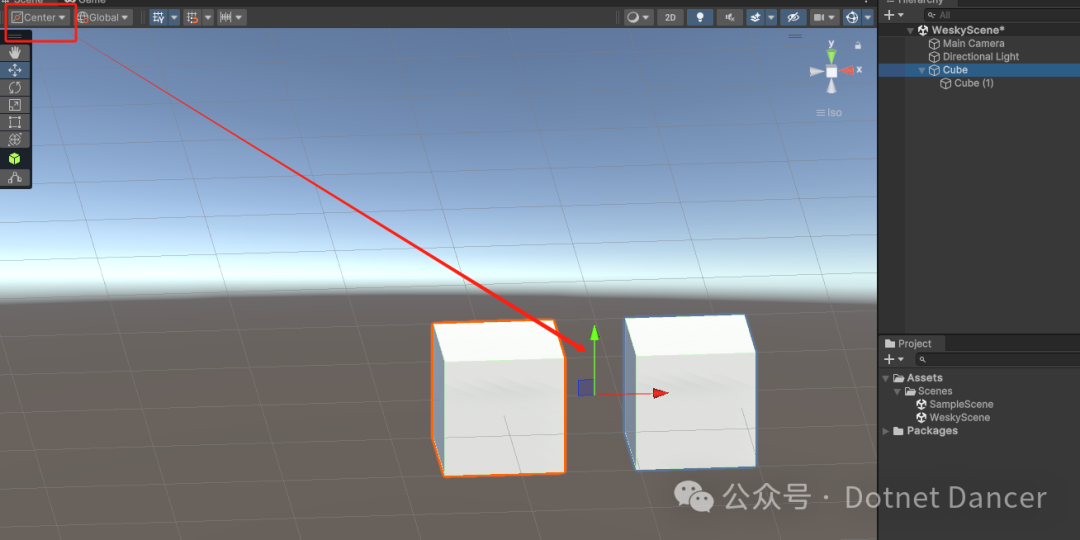The width and height of the screenshot is (1080, 540).
Task: Click the red X-axis move handle arrow
Action: click(660, 393)
